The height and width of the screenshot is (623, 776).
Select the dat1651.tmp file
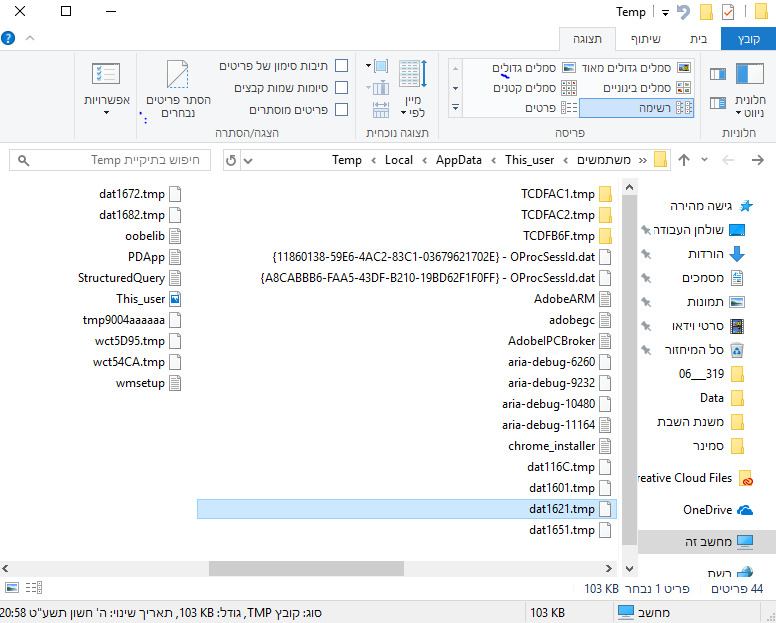coord(570,530)
